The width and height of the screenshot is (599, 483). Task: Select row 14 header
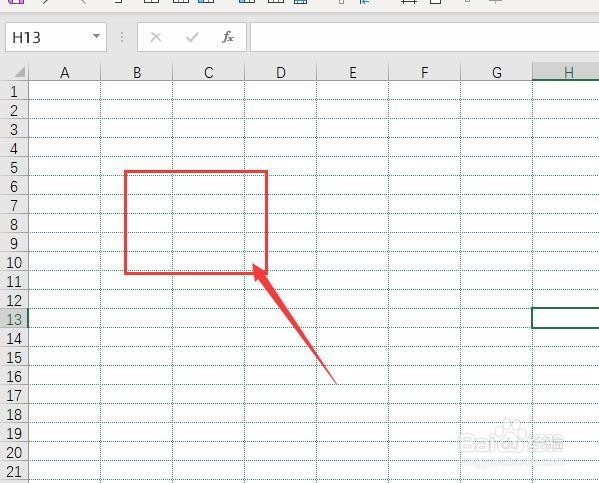tap(14, 338)
